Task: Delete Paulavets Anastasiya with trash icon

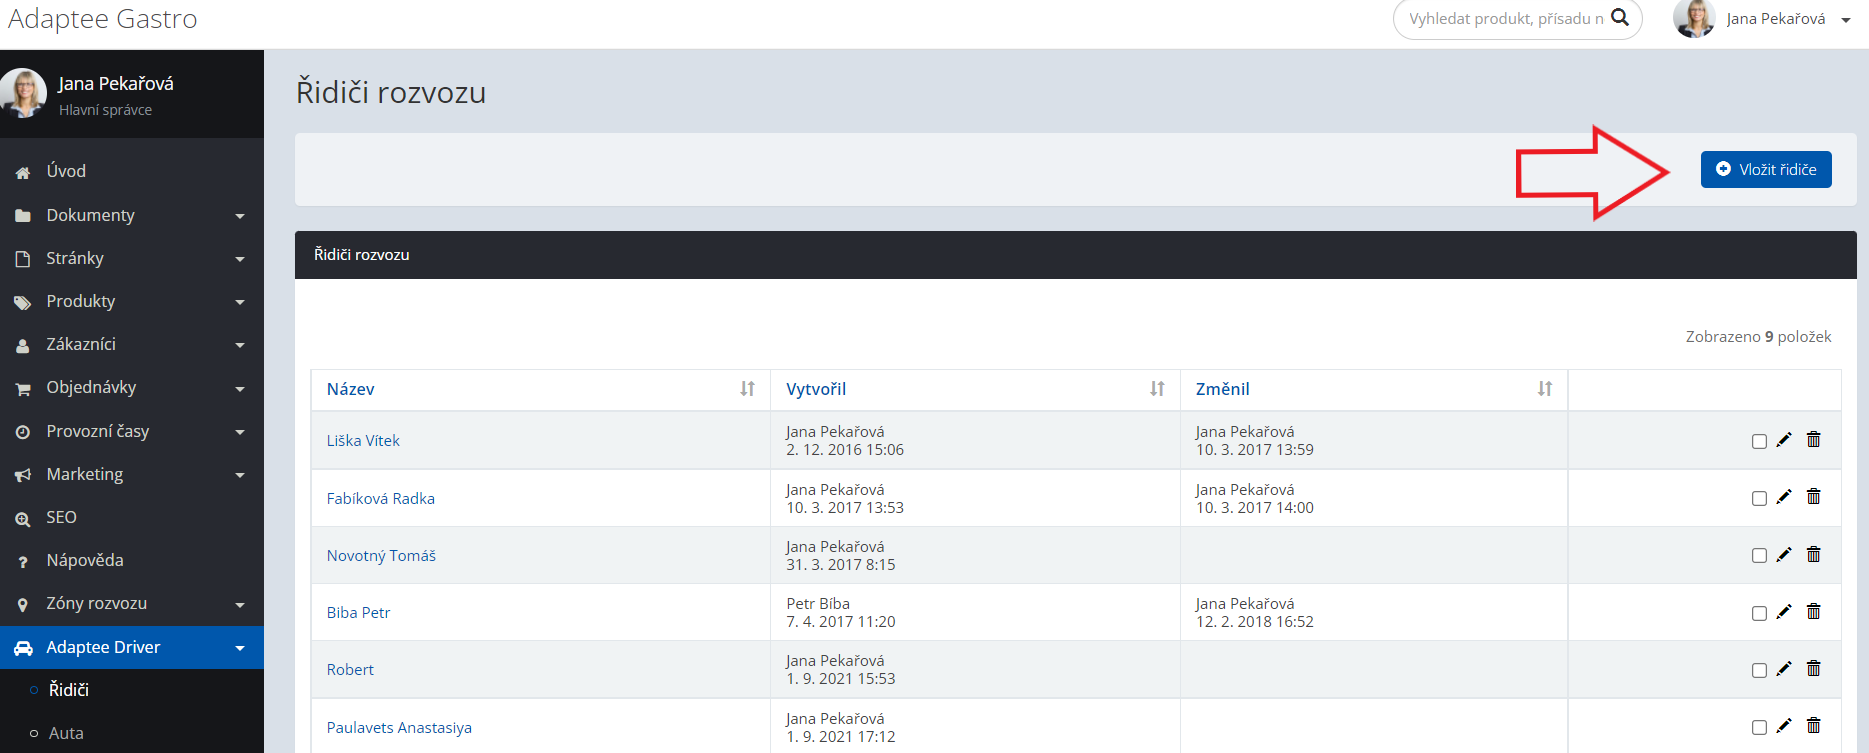Action: click(1814, 726)
